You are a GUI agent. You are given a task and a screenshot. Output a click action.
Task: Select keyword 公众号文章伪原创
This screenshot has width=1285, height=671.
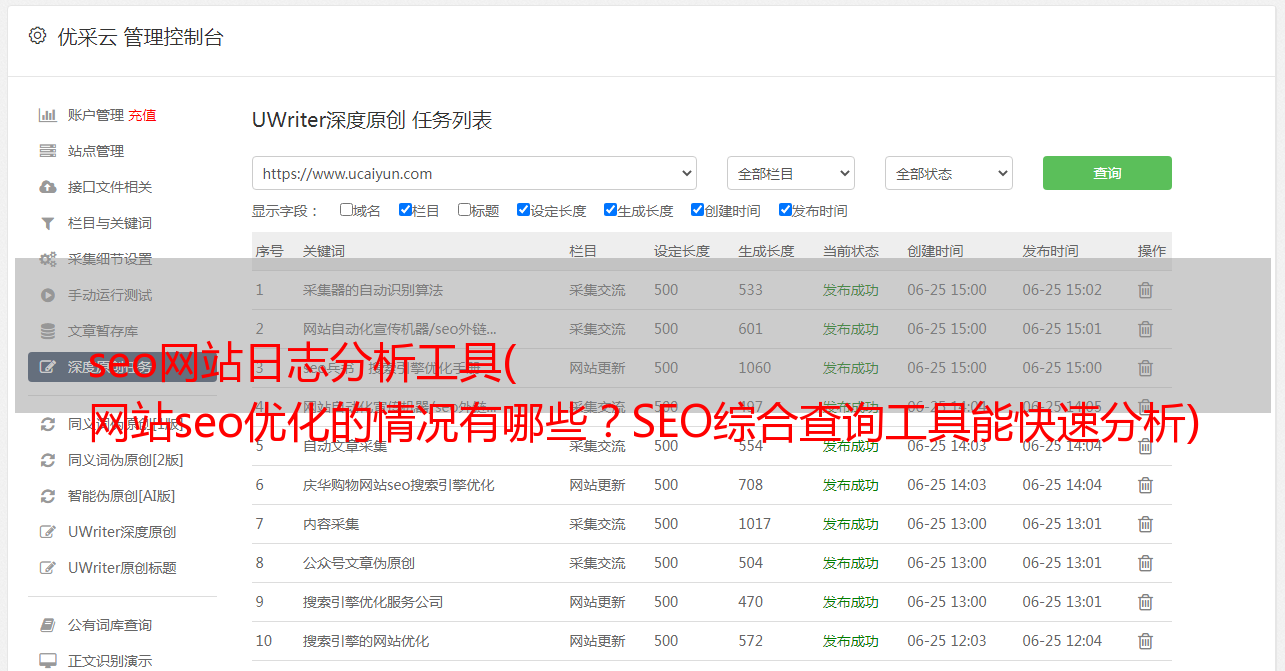359,563
